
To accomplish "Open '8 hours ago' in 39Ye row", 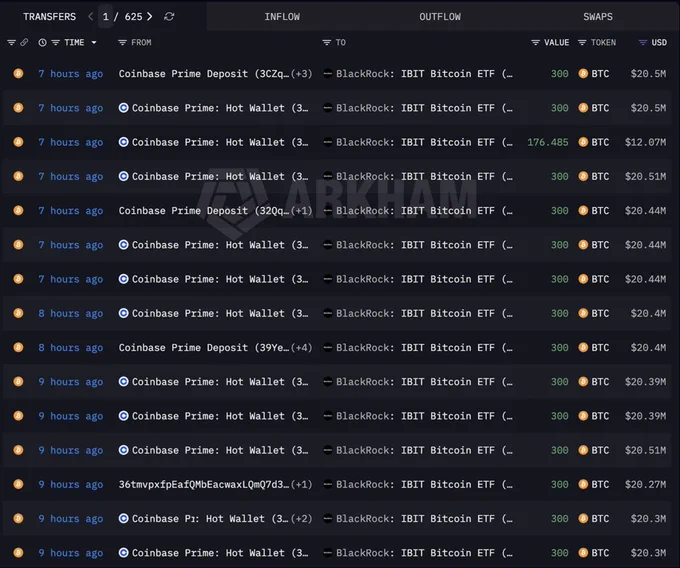I will (71, 347).
